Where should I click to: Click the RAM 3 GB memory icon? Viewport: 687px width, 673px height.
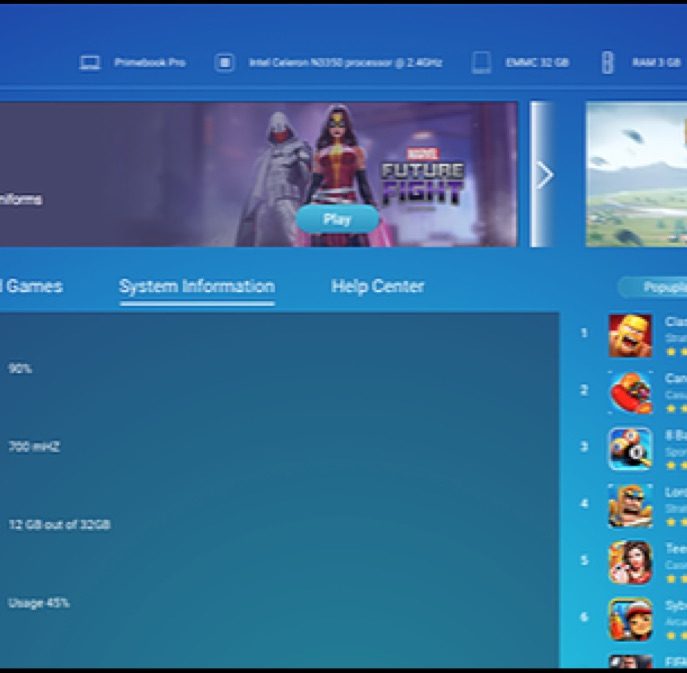click(607, 62)
